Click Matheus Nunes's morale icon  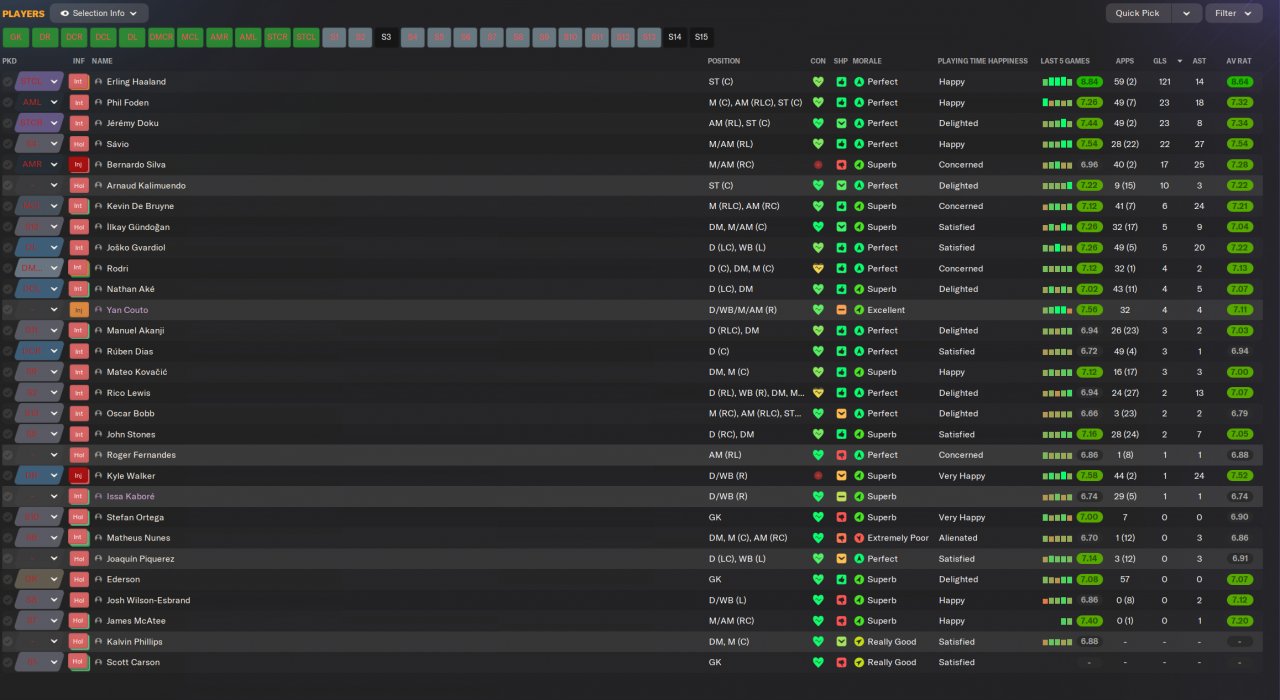coord(859,538)
